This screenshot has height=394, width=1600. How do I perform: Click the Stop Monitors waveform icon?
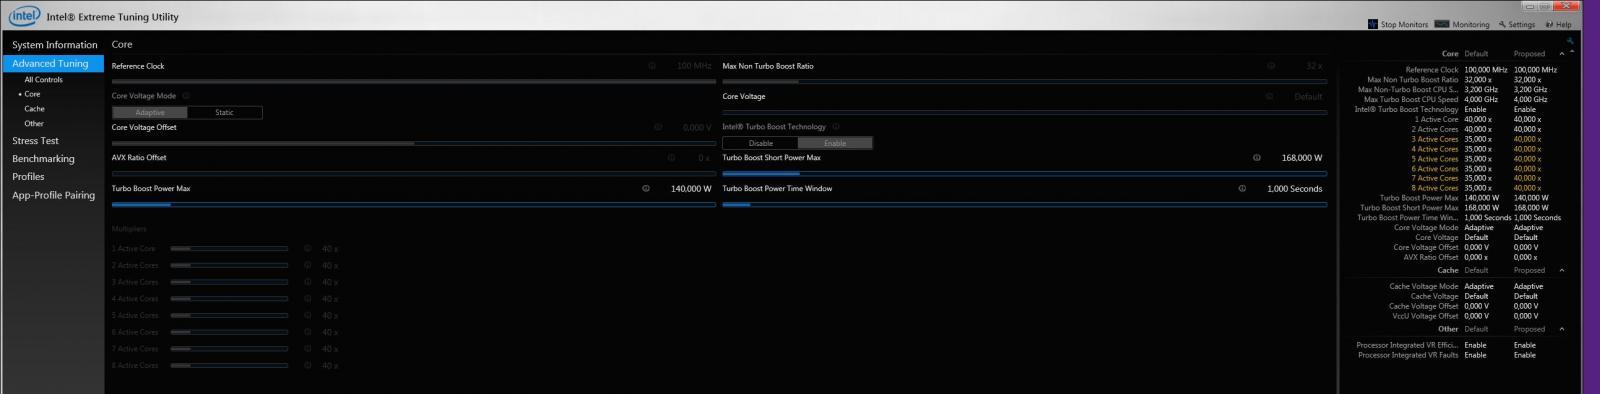point(1373,24)
